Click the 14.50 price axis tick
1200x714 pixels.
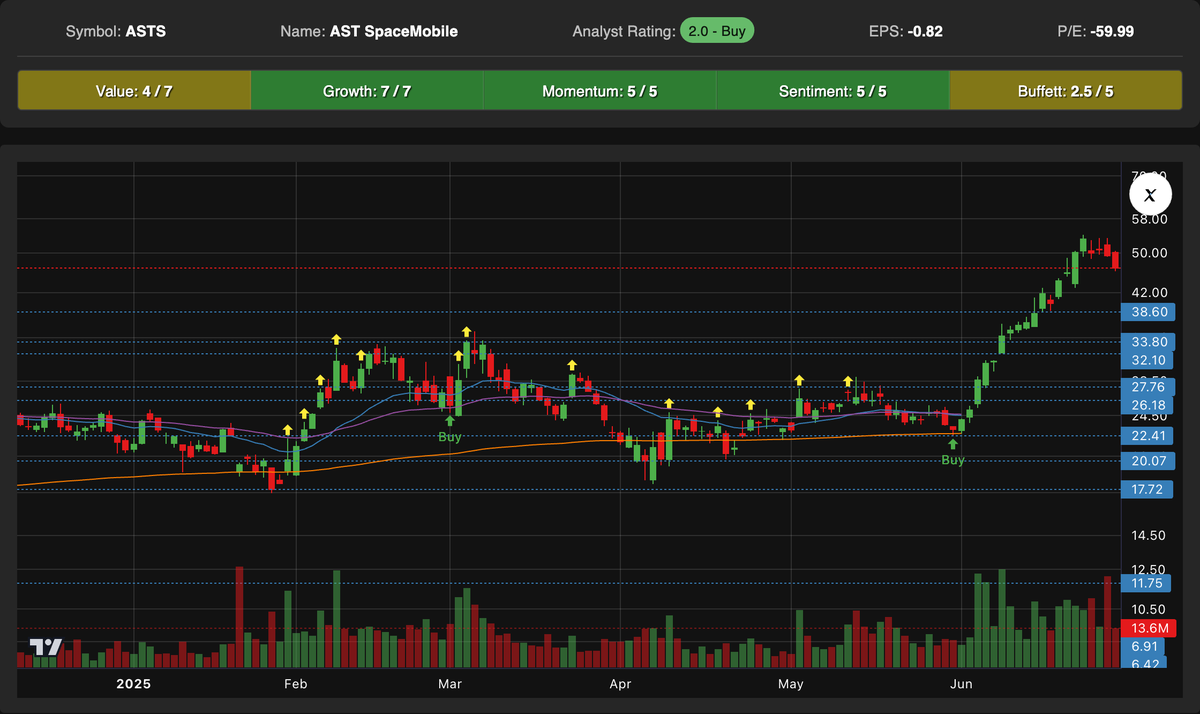point(1149,537)
